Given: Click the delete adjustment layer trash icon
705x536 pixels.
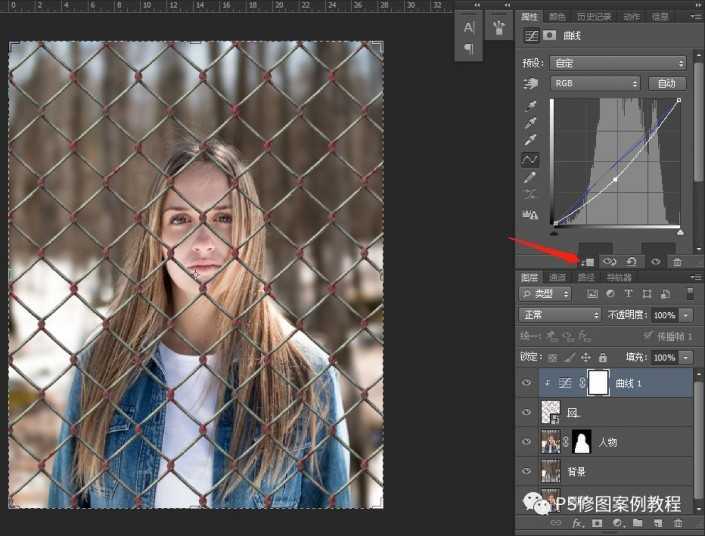Looking at the screenshot, I should coord(677,261).
